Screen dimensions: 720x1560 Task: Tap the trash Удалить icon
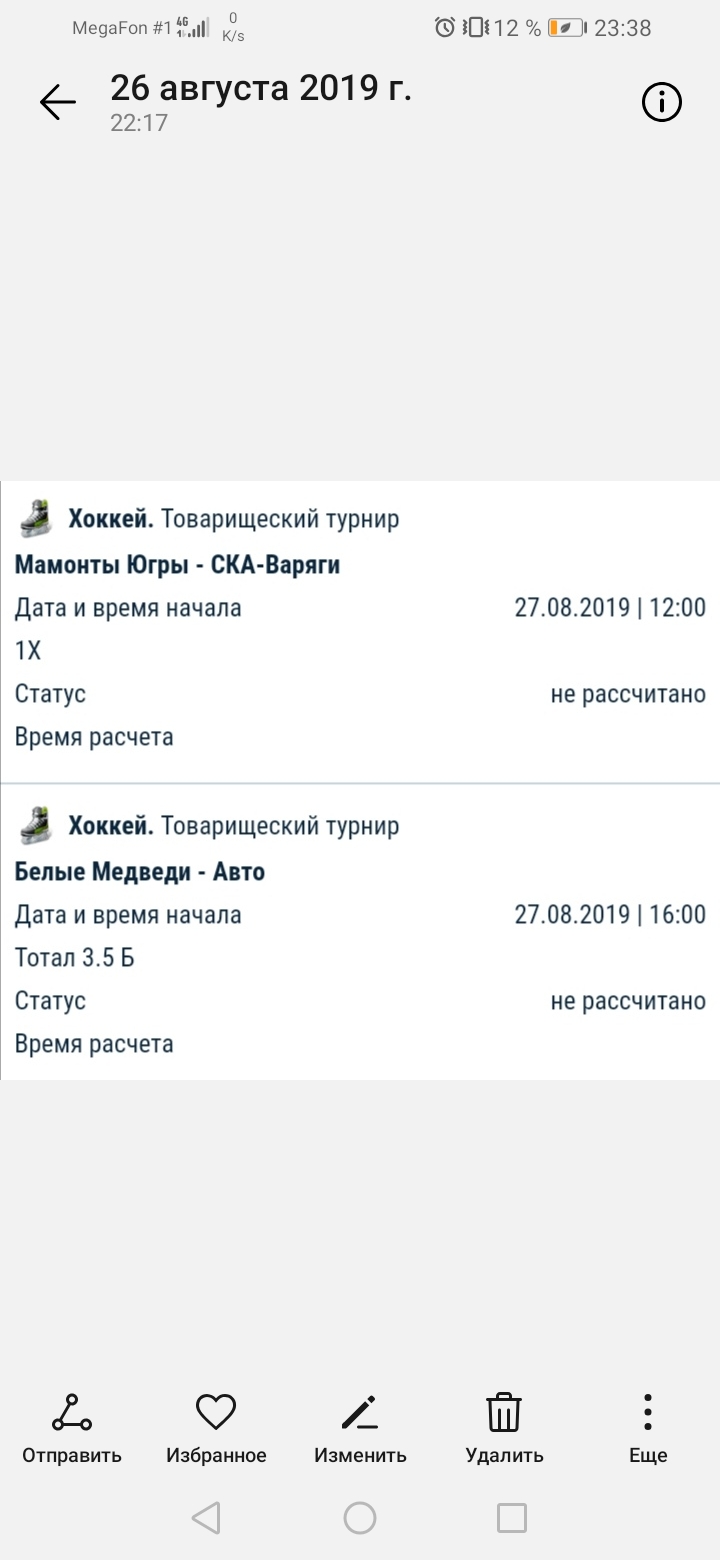504,1412
